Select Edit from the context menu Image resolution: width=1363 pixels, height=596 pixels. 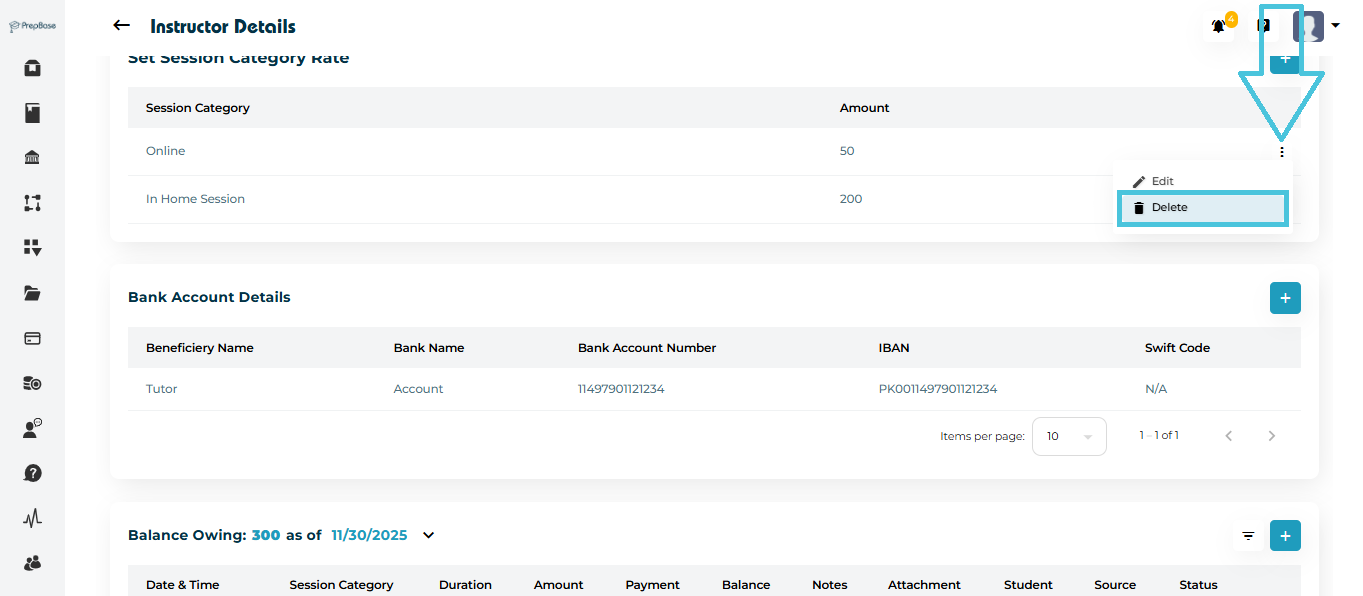click(x=1162, y=181)
